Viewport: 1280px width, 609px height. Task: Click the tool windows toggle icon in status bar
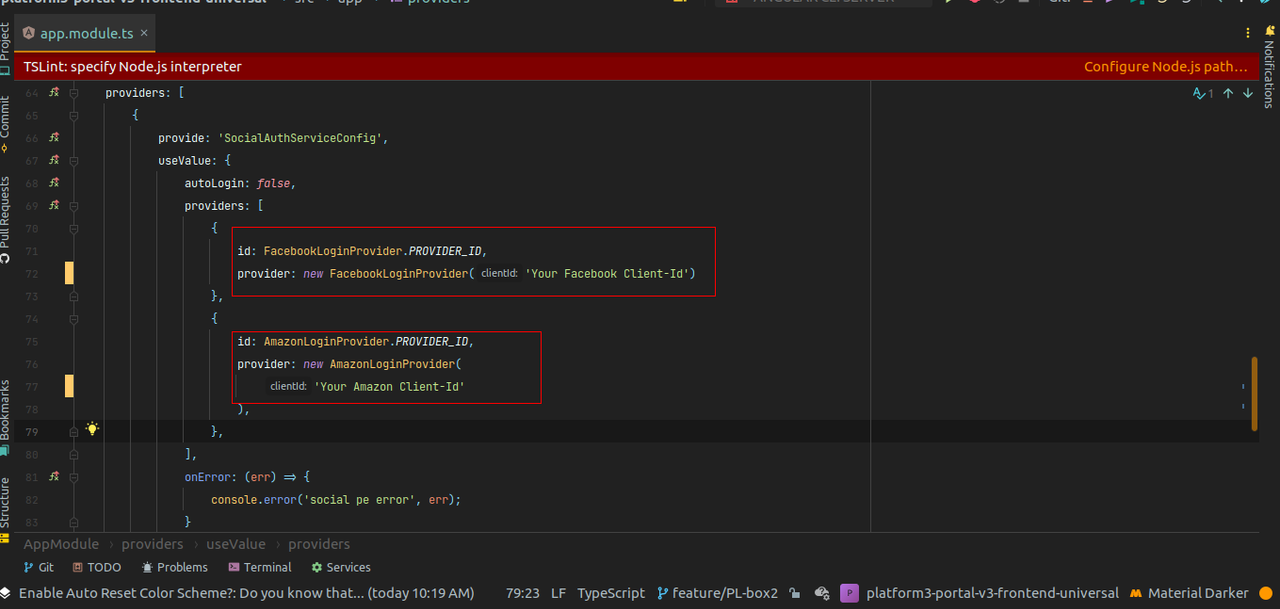pyautogui.click(x=5, y=593)
